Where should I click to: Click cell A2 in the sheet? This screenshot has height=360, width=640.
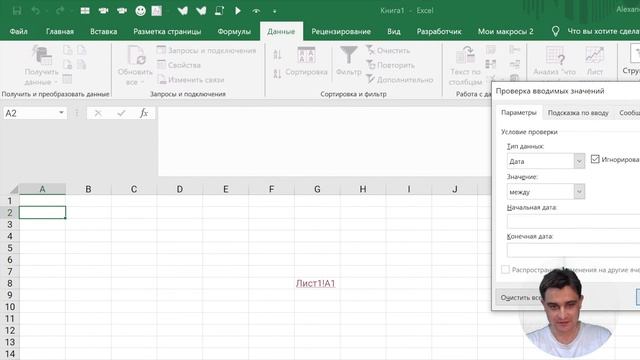coord(42,213)
